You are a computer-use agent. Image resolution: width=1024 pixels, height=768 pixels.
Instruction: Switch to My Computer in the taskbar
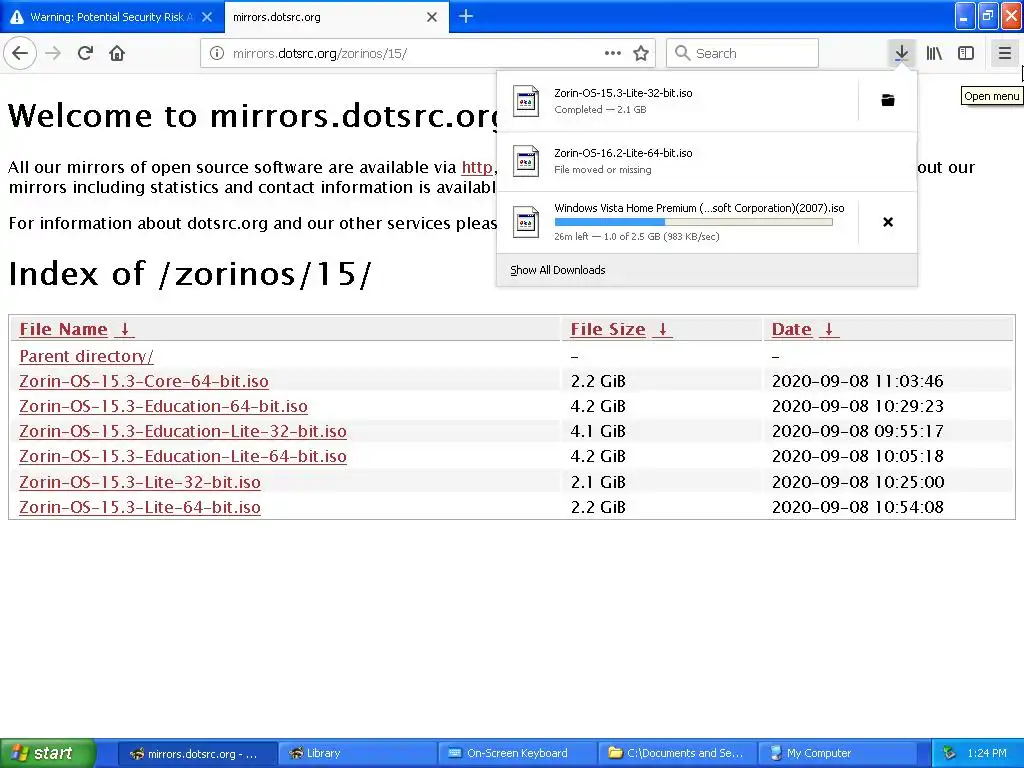coord(837,753)
